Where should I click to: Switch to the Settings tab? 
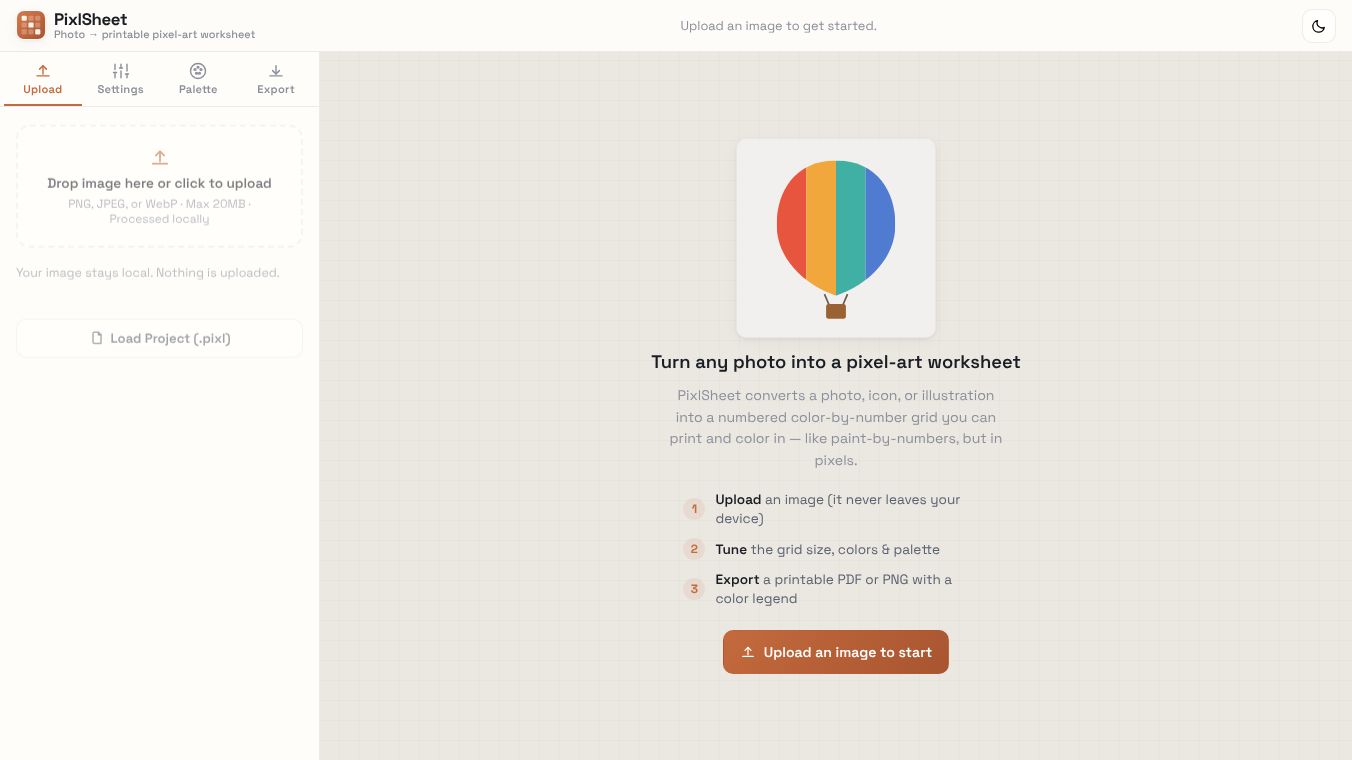coord(120,79)
